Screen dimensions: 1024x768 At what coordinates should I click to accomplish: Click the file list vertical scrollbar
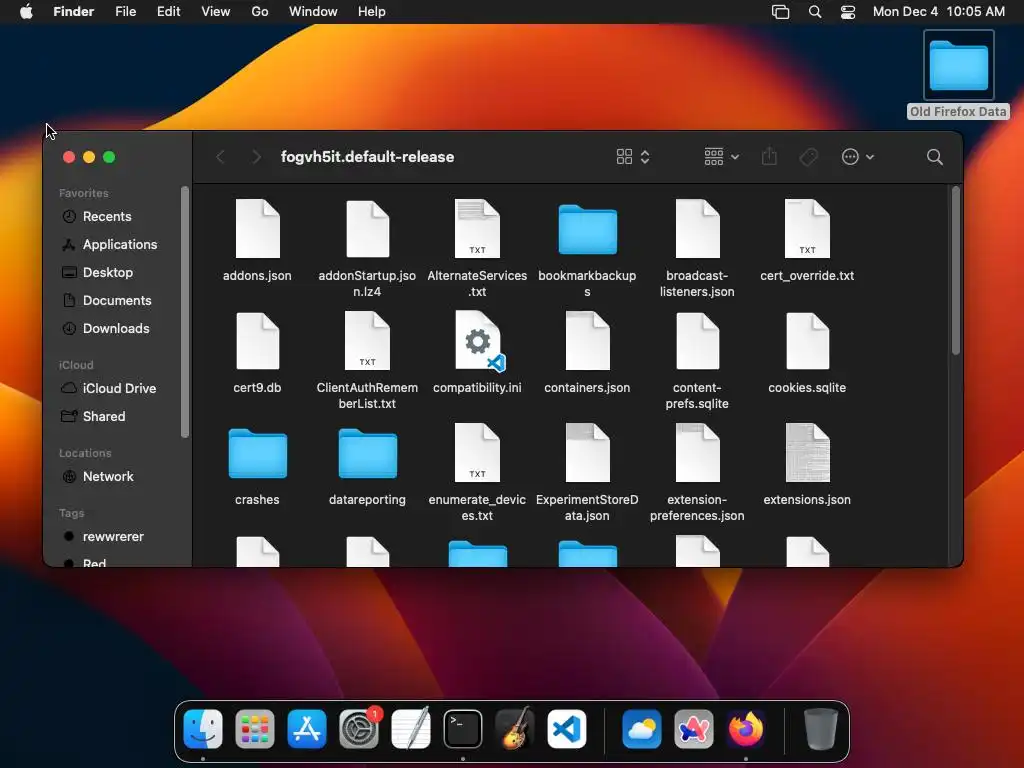955,270
